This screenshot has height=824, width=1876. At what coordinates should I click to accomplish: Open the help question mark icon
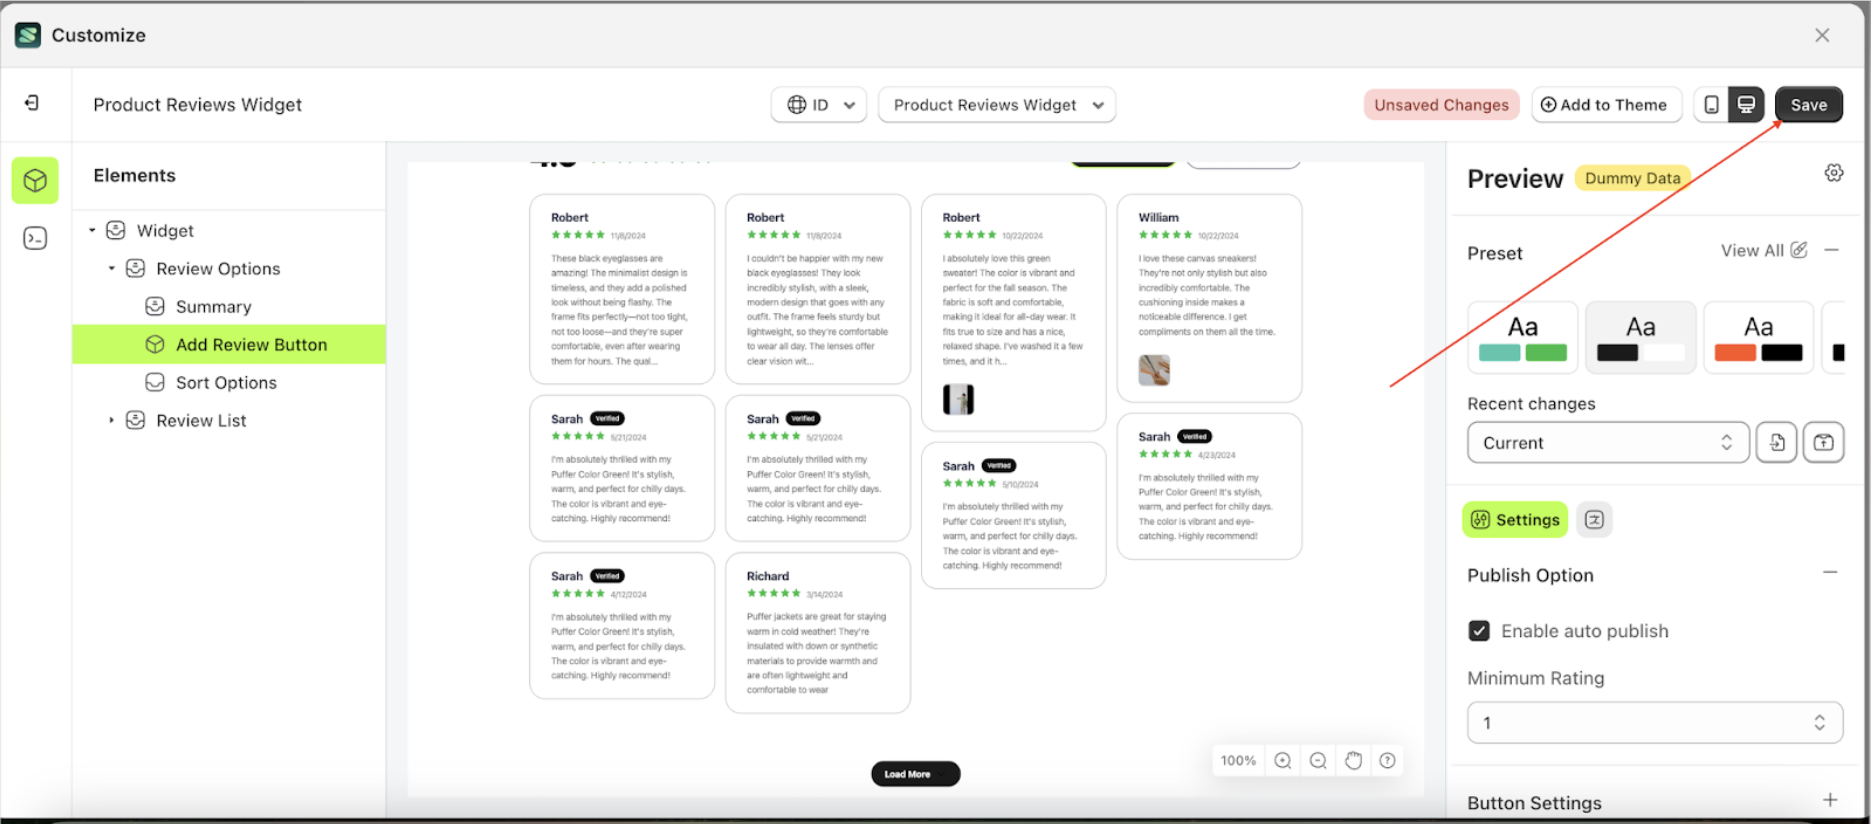point(1387,760)
